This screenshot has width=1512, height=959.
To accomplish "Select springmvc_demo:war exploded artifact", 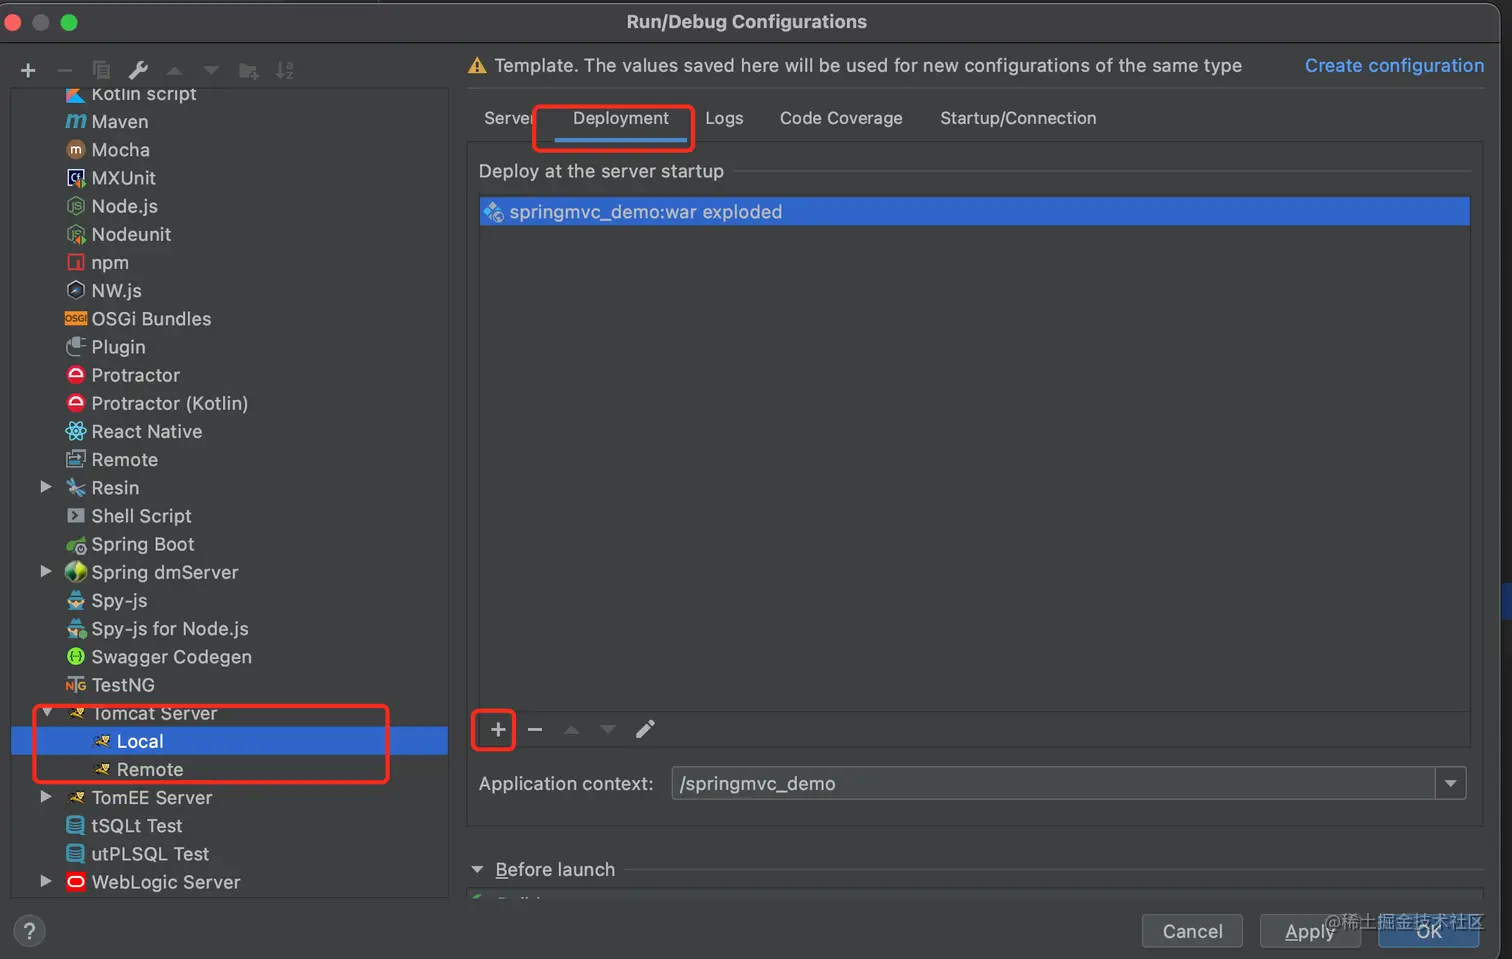I will tap(974, 212).
